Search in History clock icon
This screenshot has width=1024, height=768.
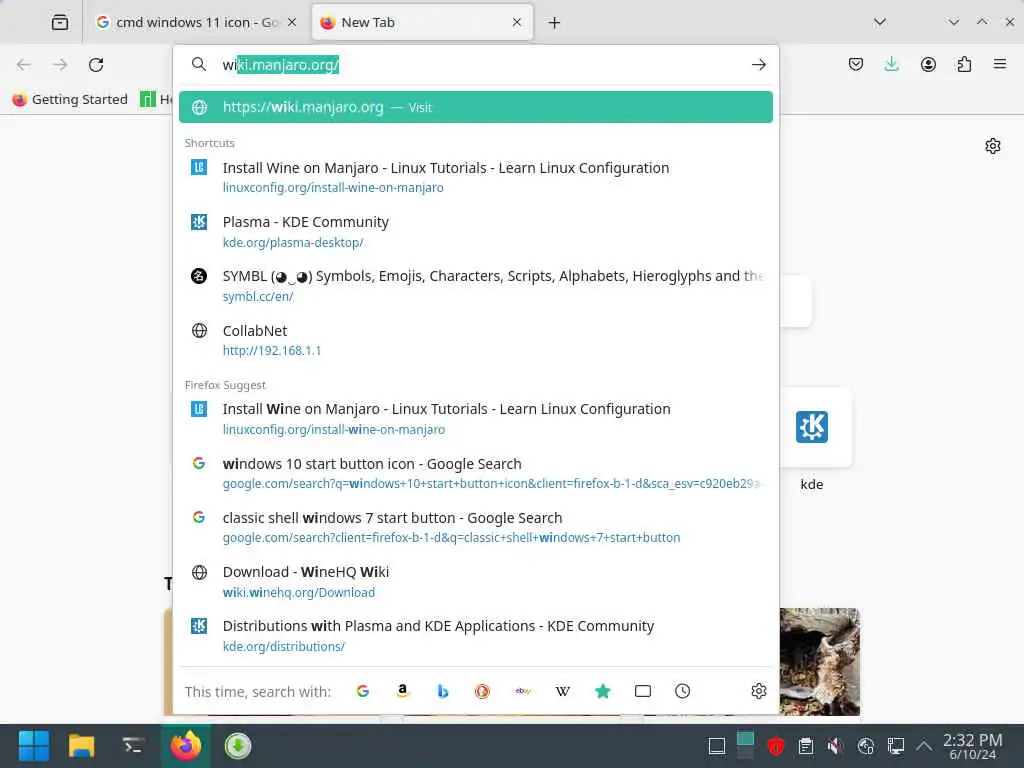pos(682,691)
